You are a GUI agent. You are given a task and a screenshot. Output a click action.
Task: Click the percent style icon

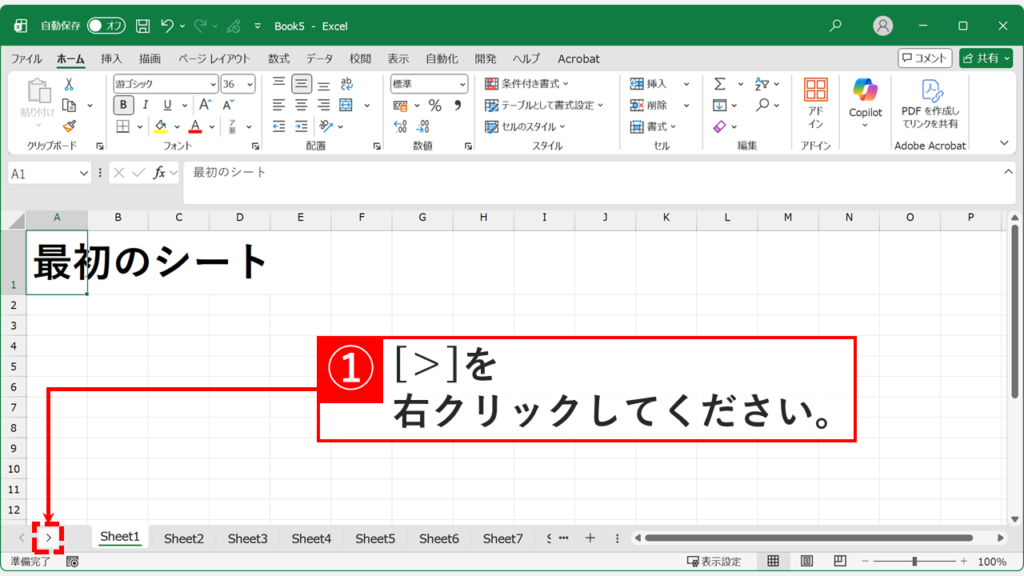coord(434,104)
